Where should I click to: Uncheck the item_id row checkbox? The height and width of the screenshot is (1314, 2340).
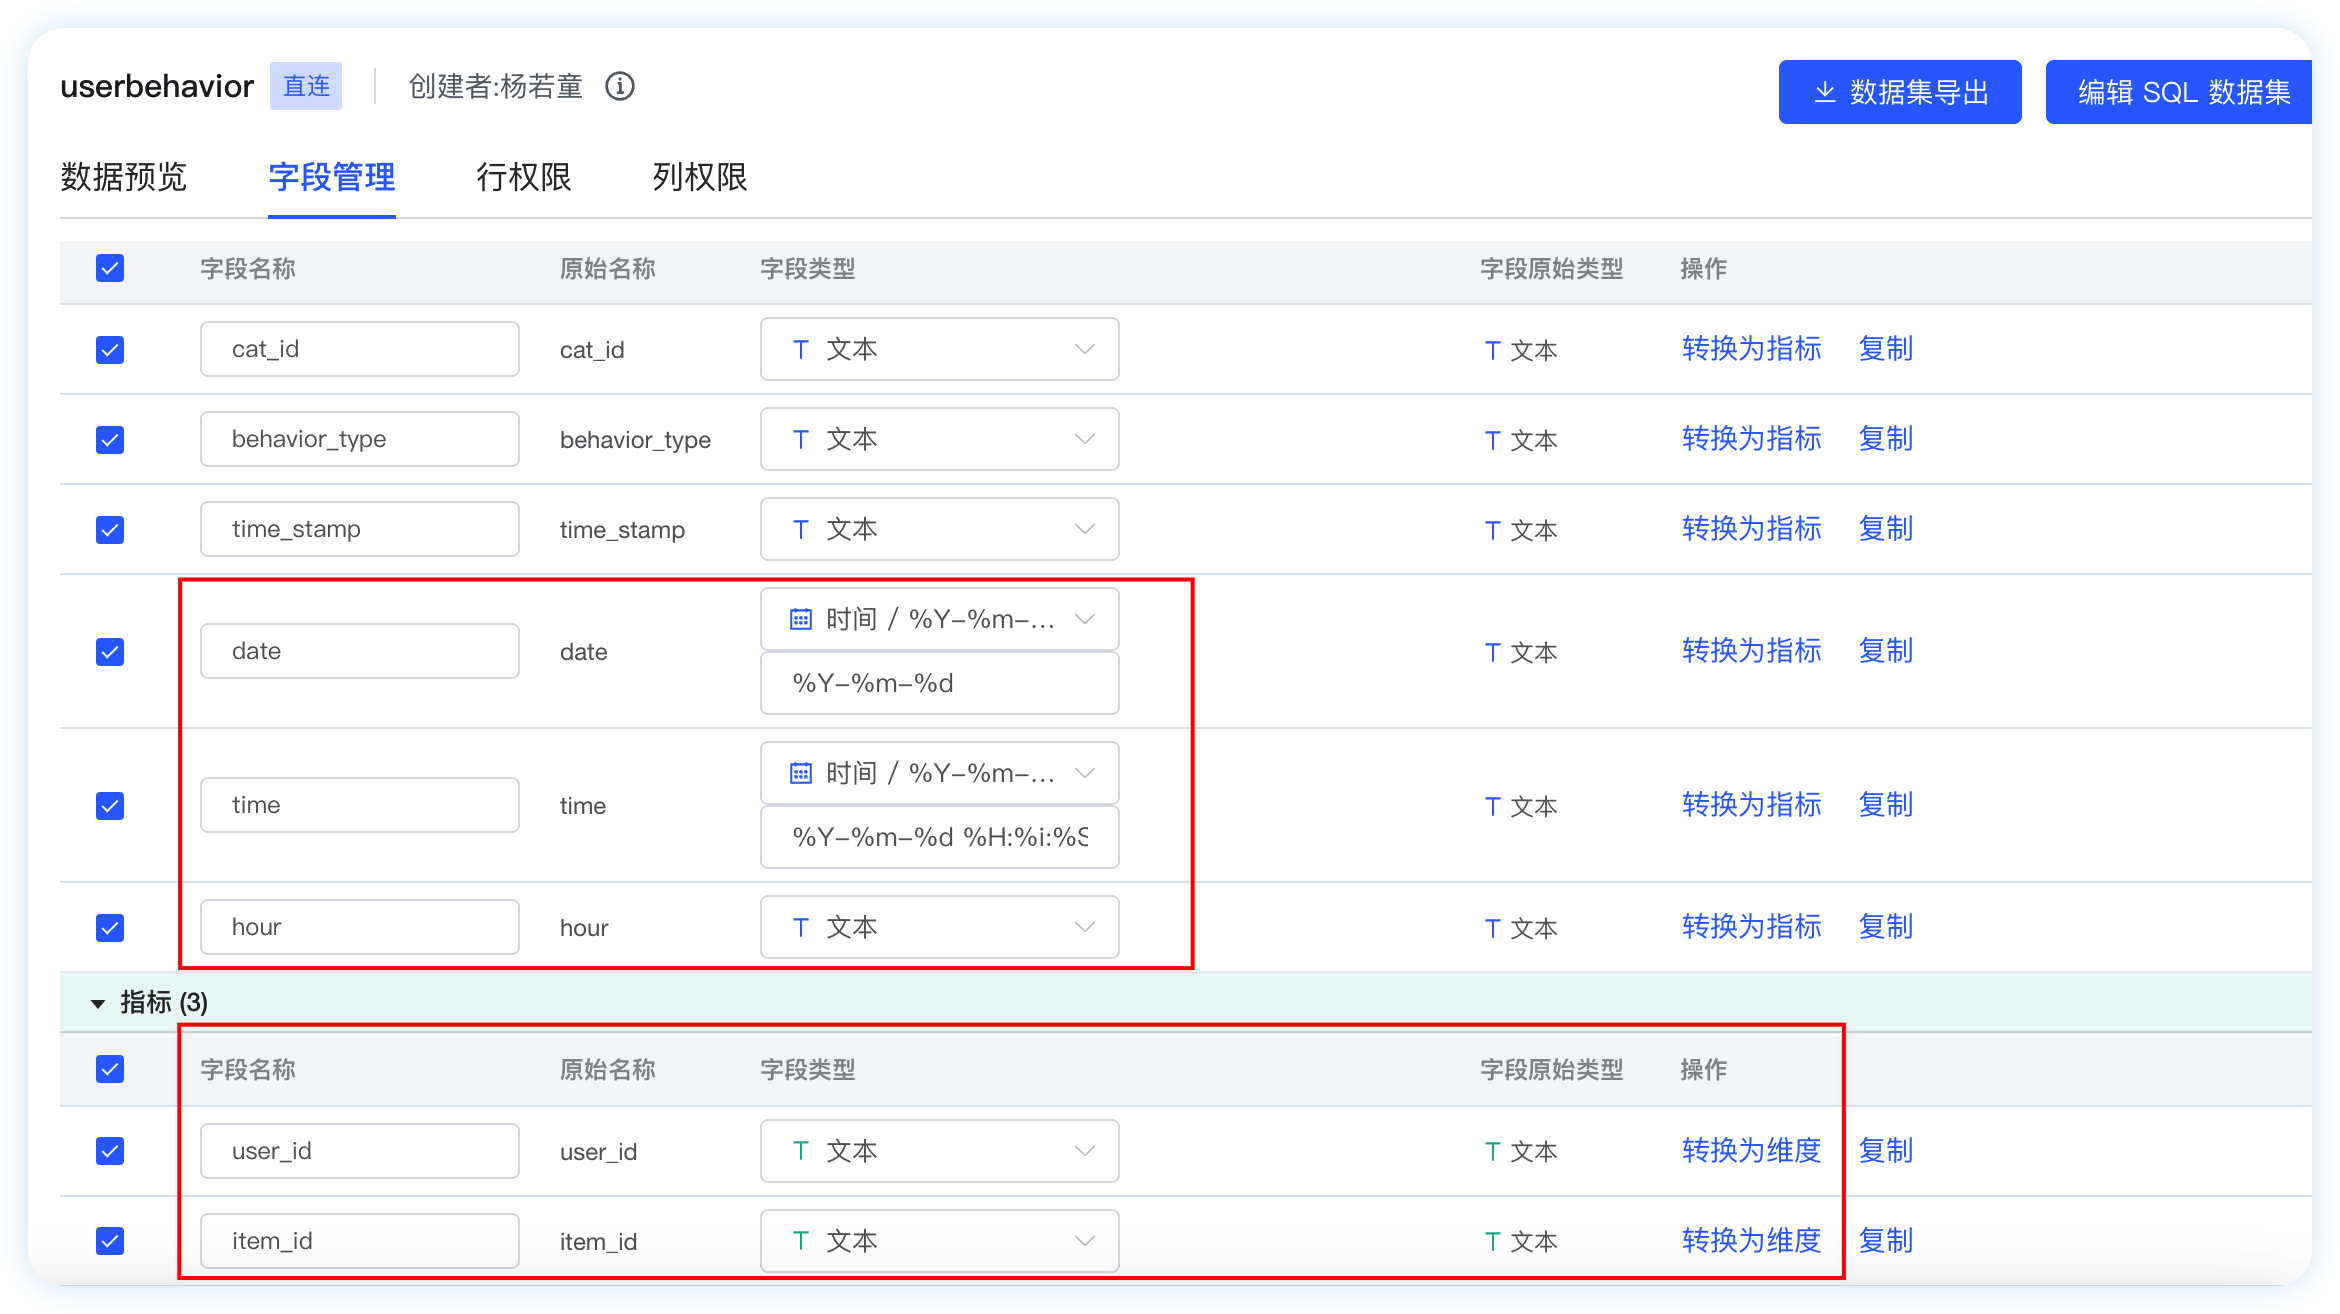click(110, 1241)
